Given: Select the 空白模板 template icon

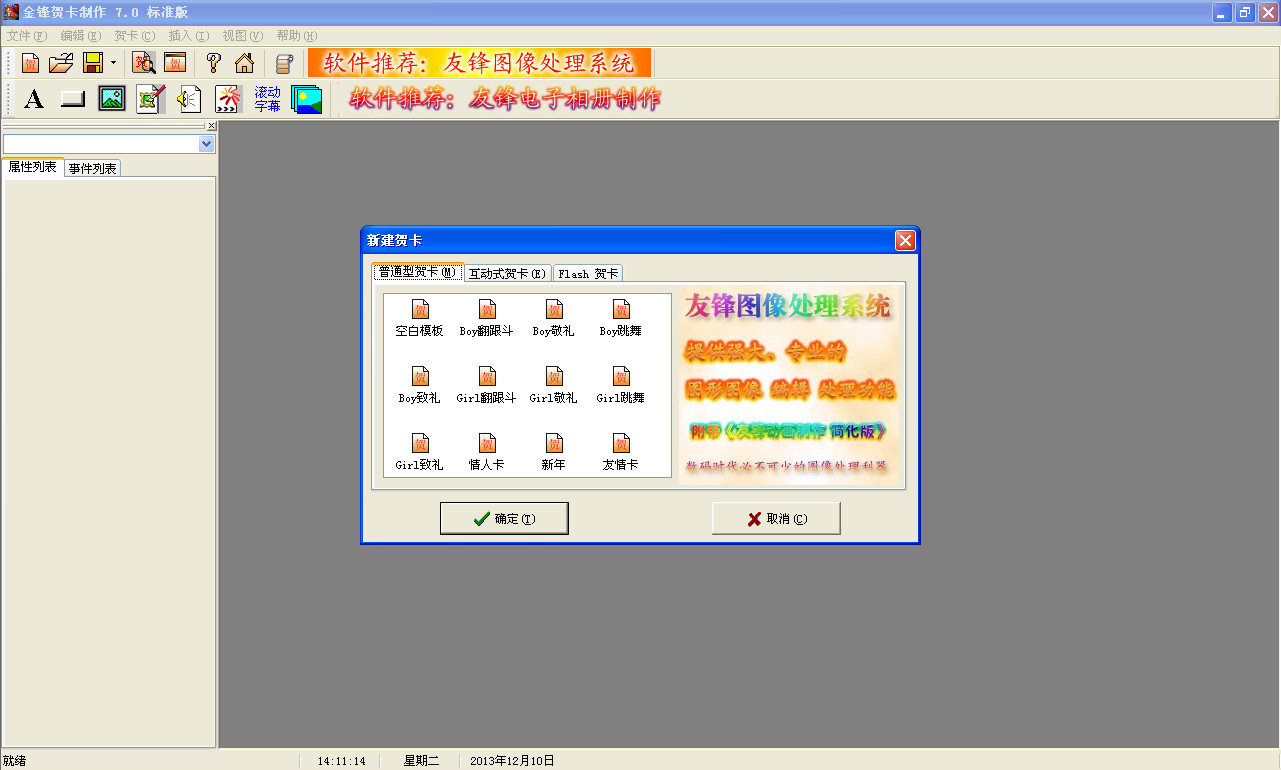Looking at the screenshot, I should click(x=420, y=318).
